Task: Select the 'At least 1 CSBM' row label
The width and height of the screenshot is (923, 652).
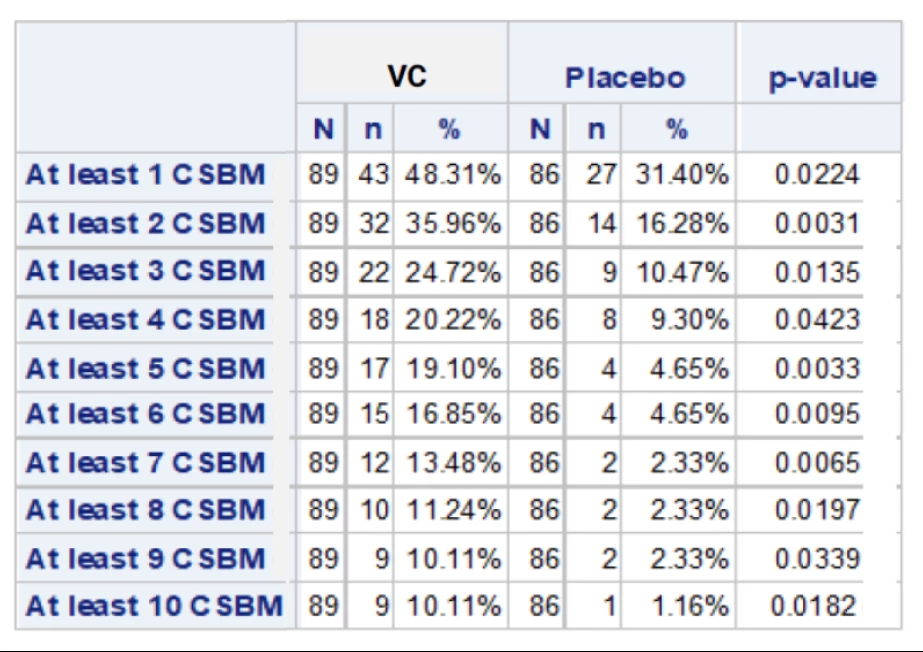Action: coord(146,175)
